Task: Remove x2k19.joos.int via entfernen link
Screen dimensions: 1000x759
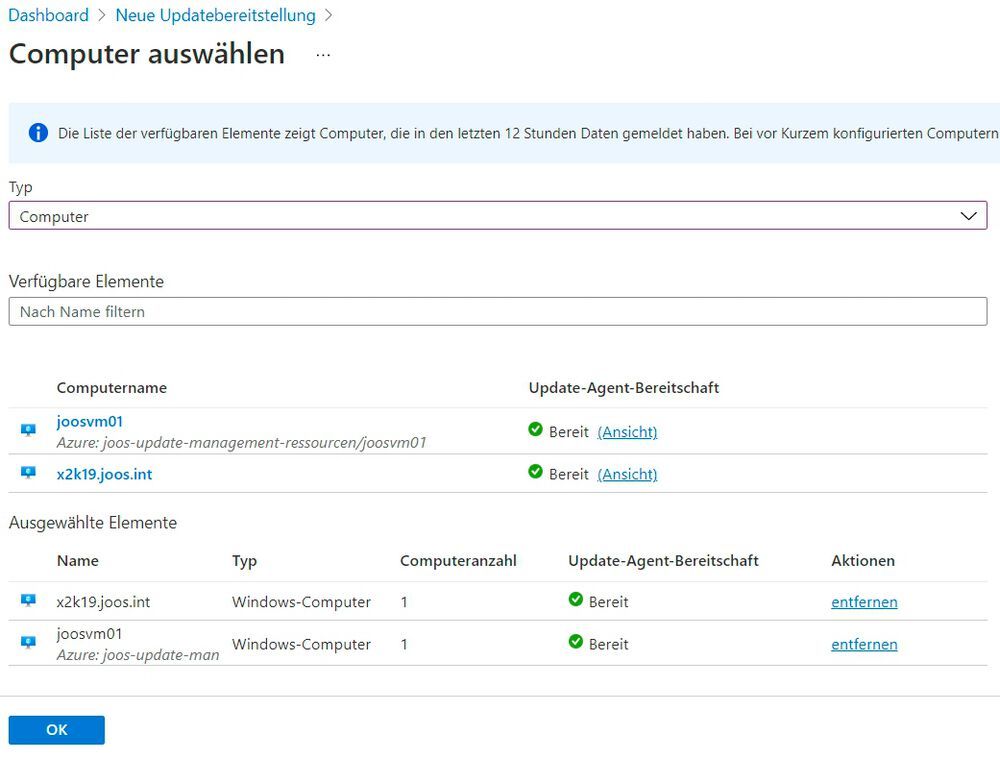Action: (x=864, y=601)
